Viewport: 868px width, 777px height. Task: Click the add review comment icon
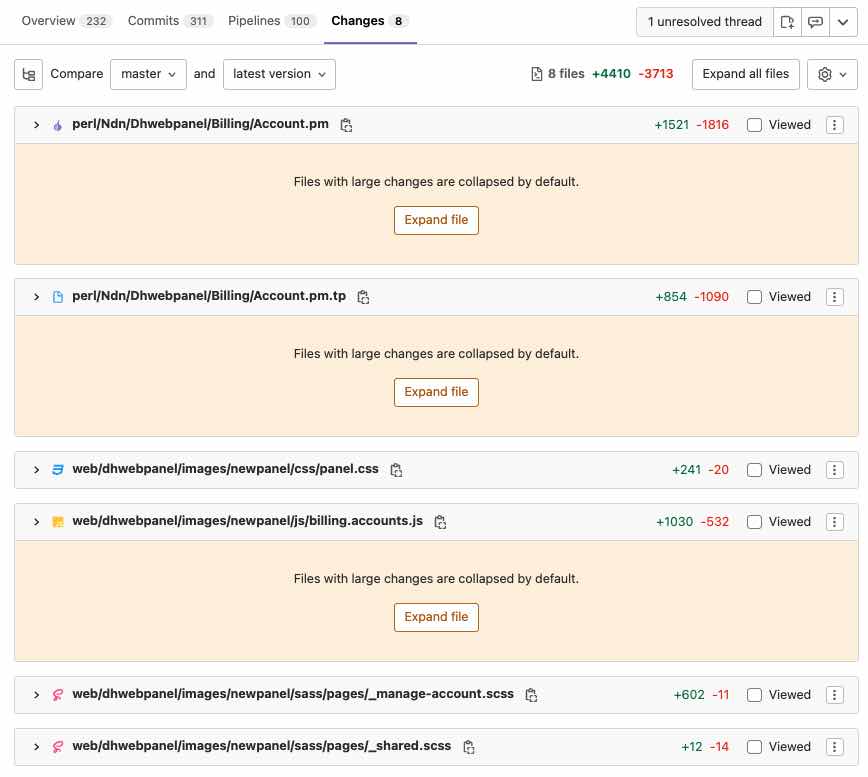pyautogui.click(x=787, y=22)
